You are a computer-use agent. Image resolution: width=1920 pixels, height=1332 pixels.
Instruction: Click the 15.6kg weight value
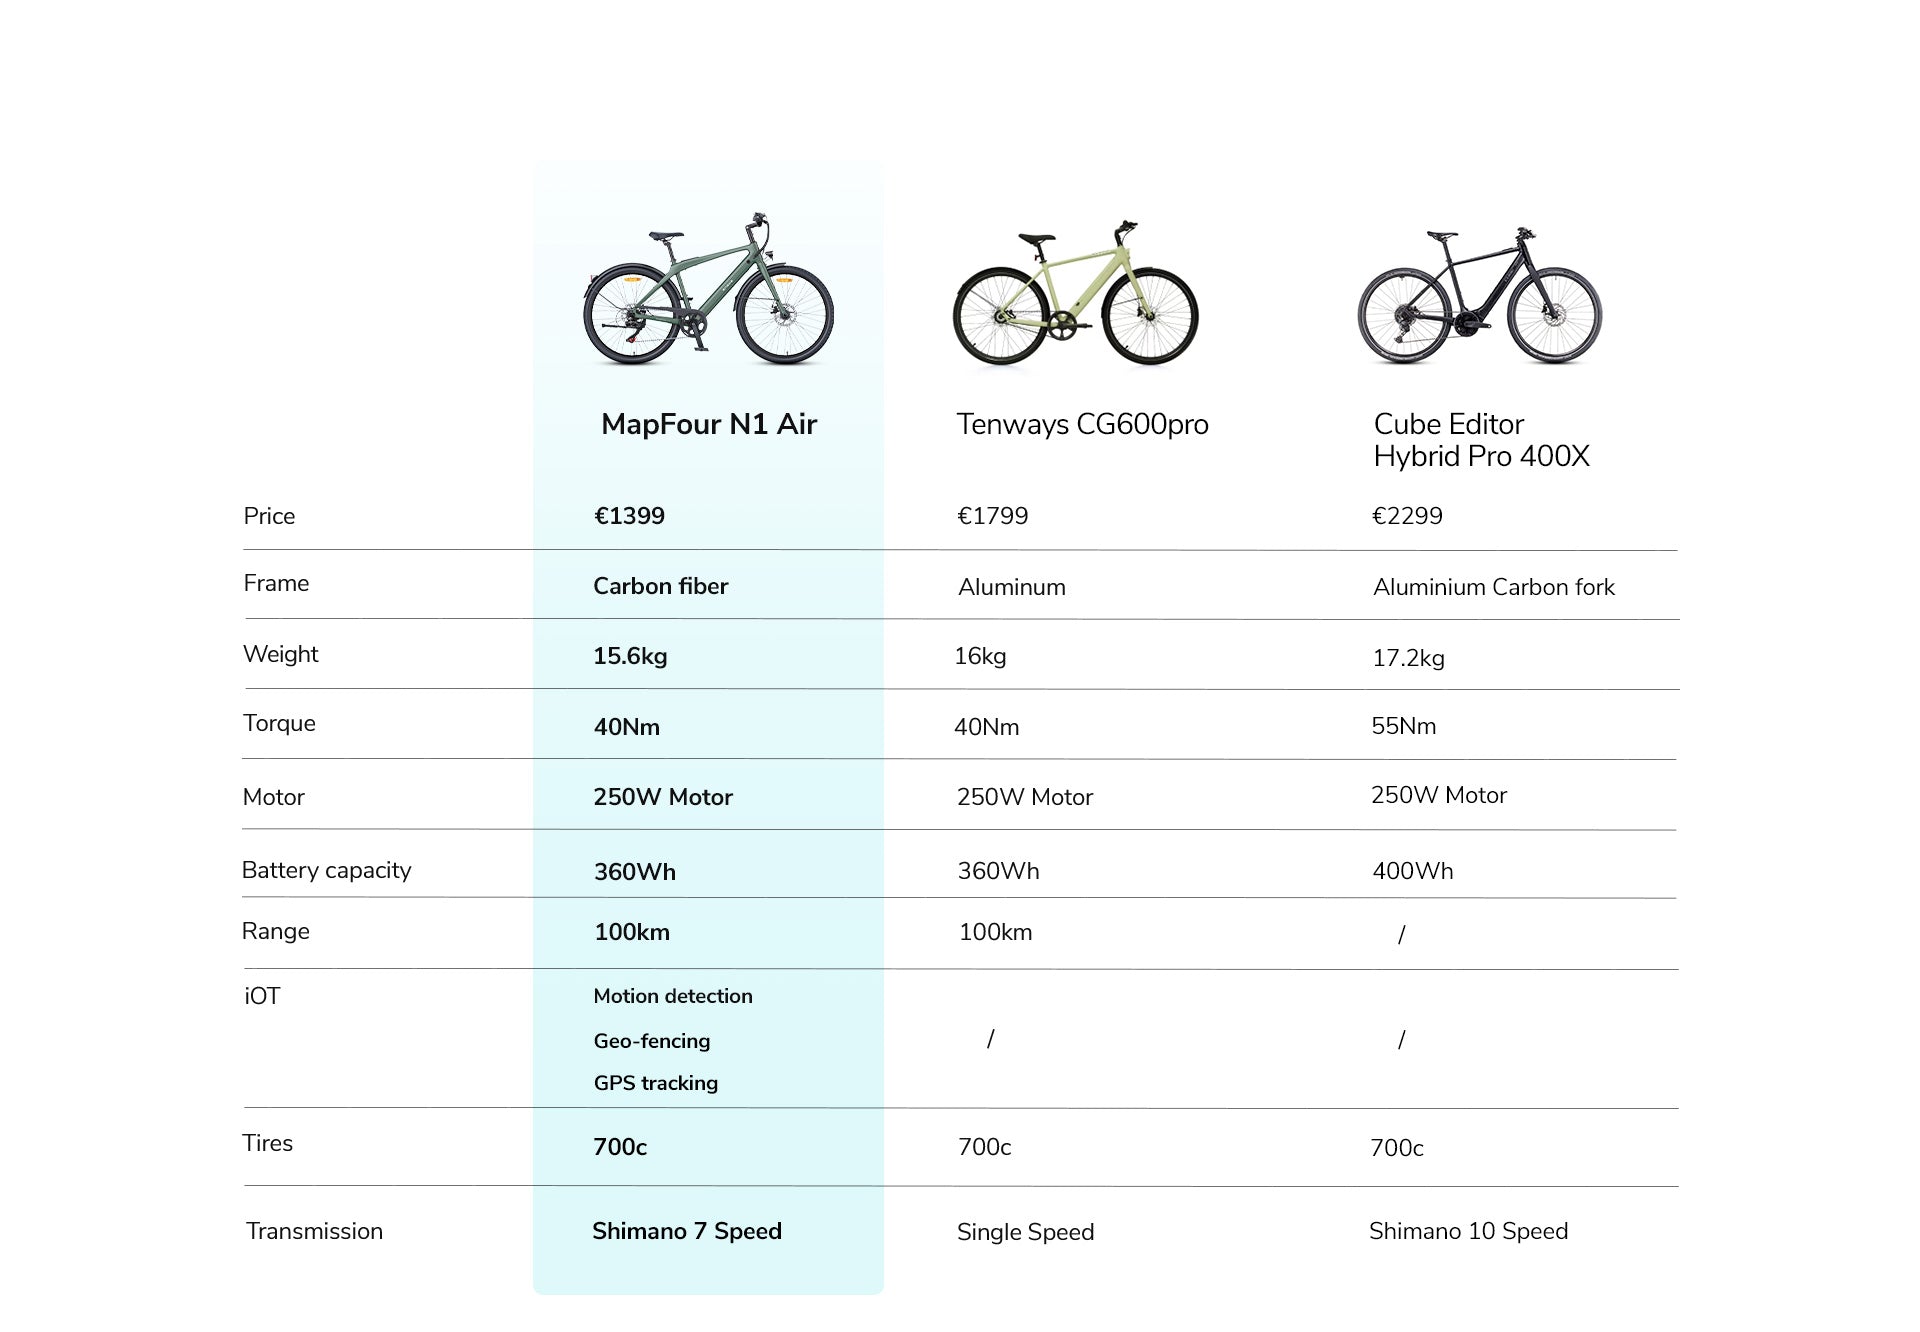tap(630, 656)
